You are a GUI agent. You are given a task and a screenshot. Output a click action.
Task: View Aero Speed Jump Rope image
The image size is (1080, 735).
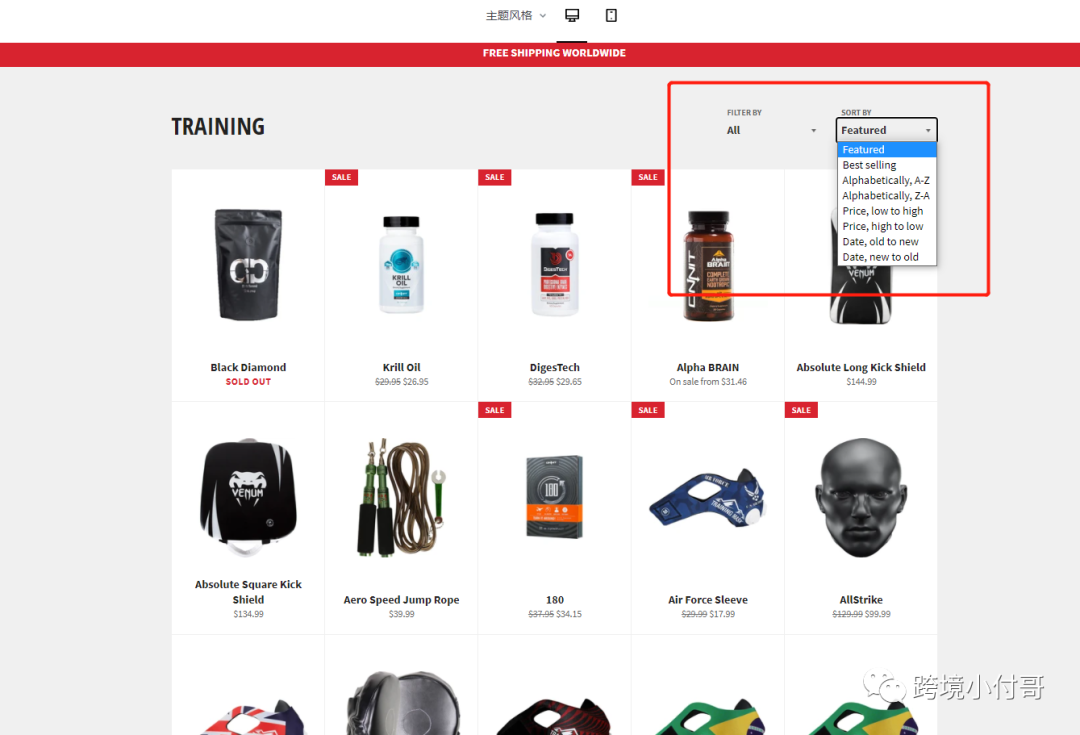pos(402,497)
